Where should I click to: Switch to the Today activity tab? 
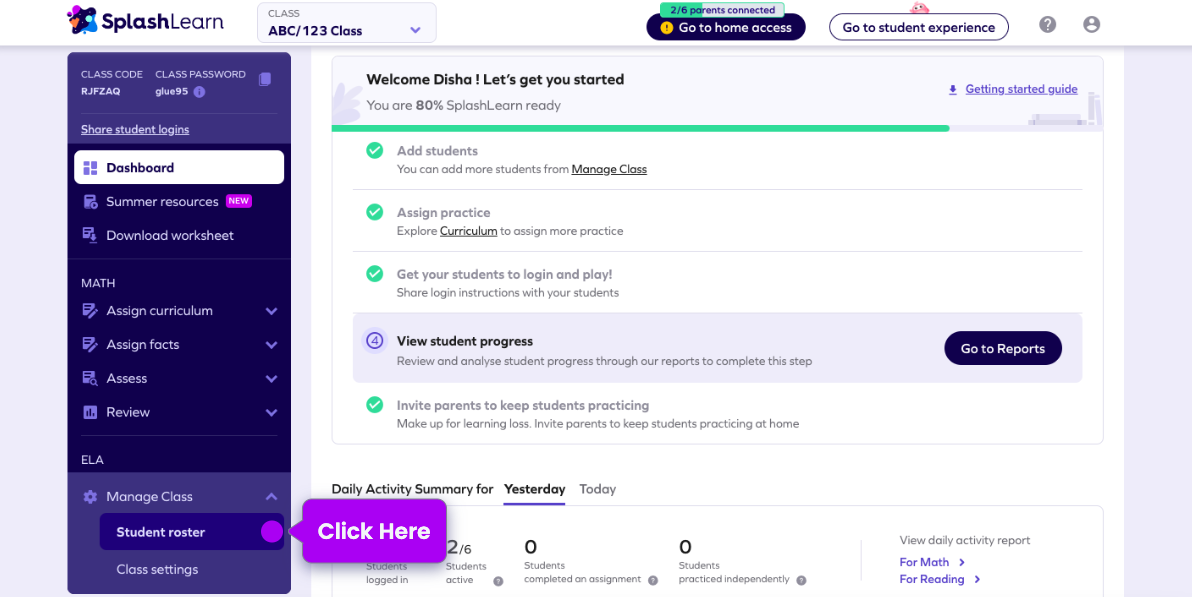597,489
